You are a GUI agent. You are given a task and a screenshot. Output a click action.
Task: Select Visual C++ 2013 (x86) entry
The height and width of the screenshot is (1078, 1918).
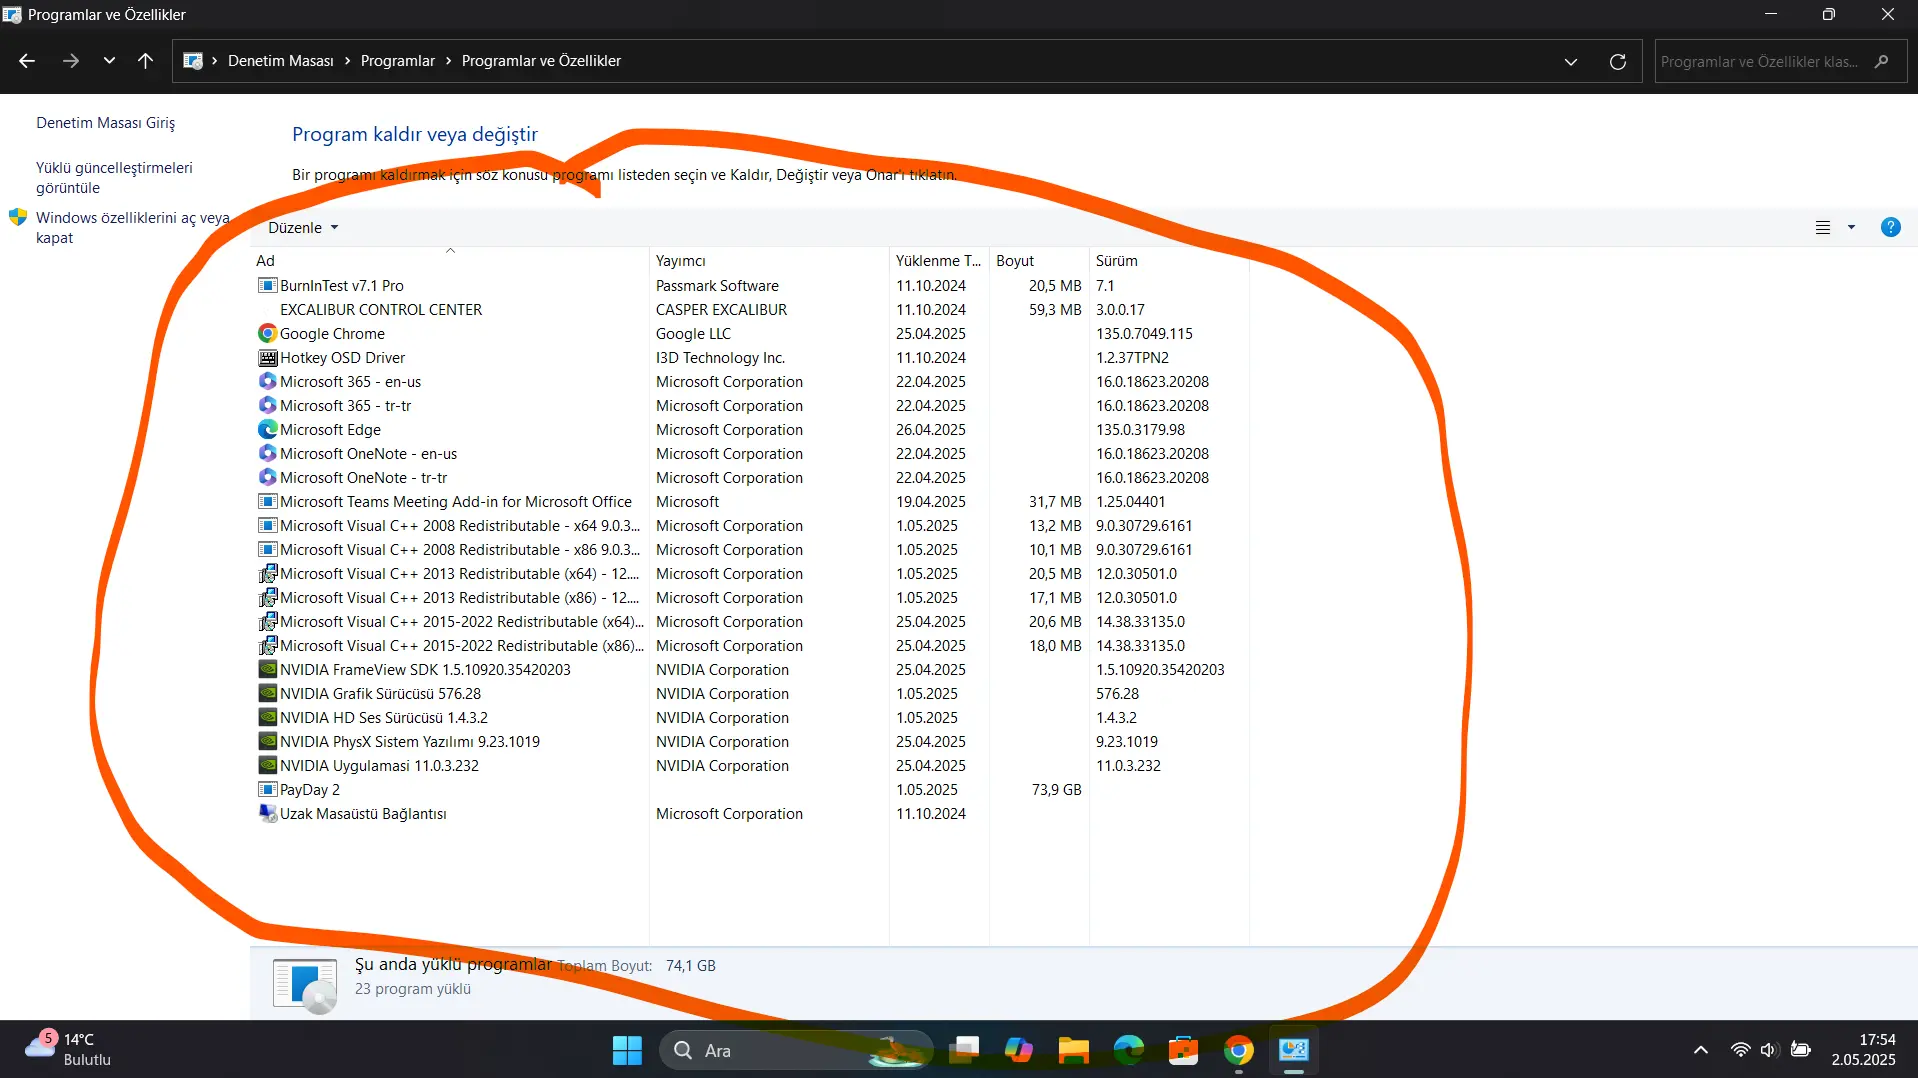coord(460,598)
